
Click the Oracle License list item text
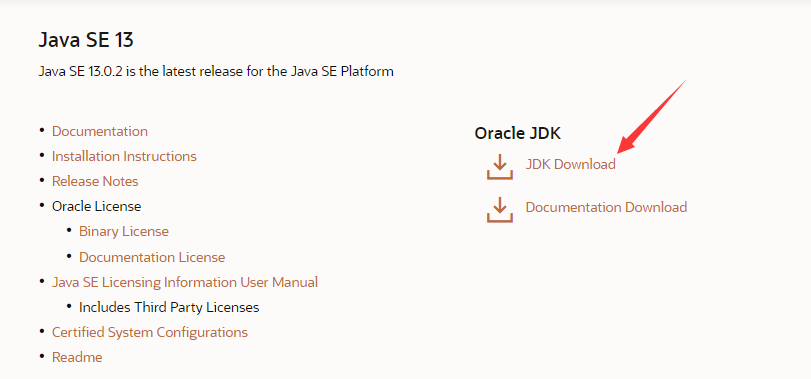(x=96, y=206)
